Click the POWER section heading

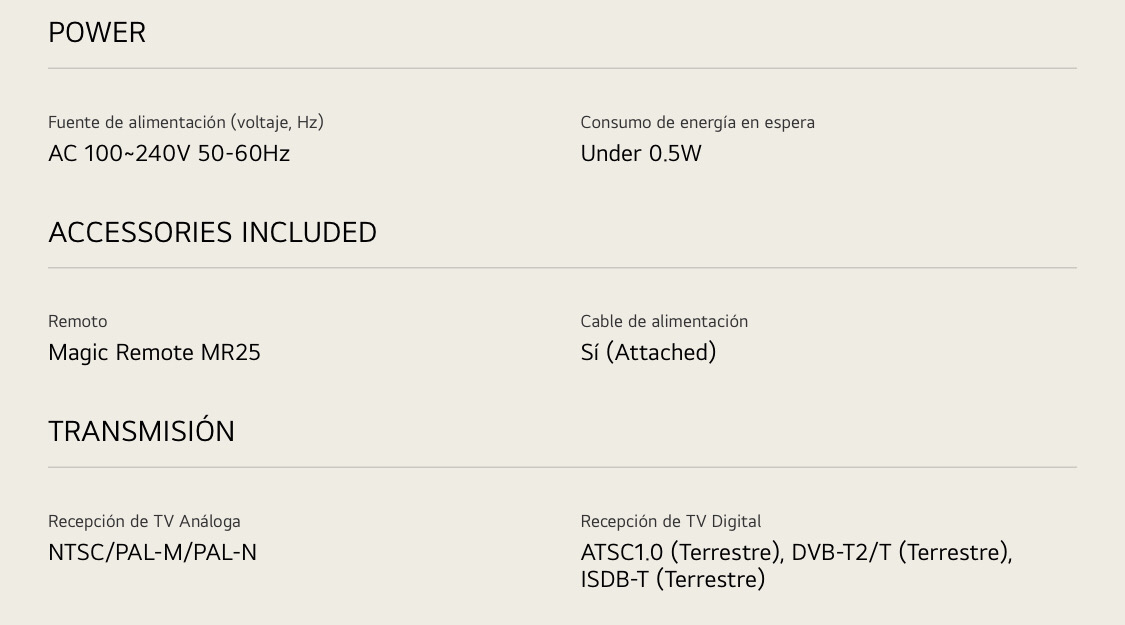click(97, 33)
